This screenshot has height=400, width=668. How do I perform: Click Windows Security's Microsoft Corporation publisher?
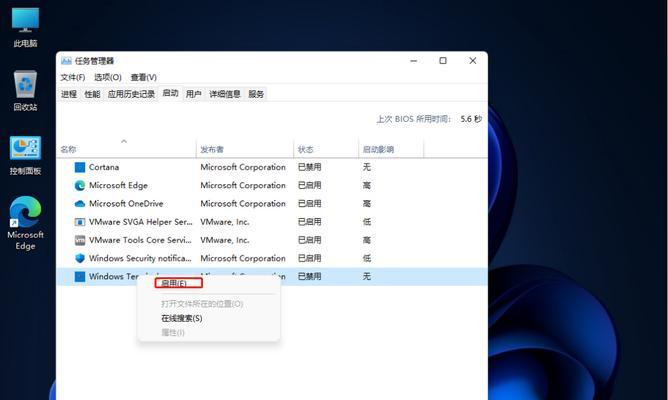point(243,258)
